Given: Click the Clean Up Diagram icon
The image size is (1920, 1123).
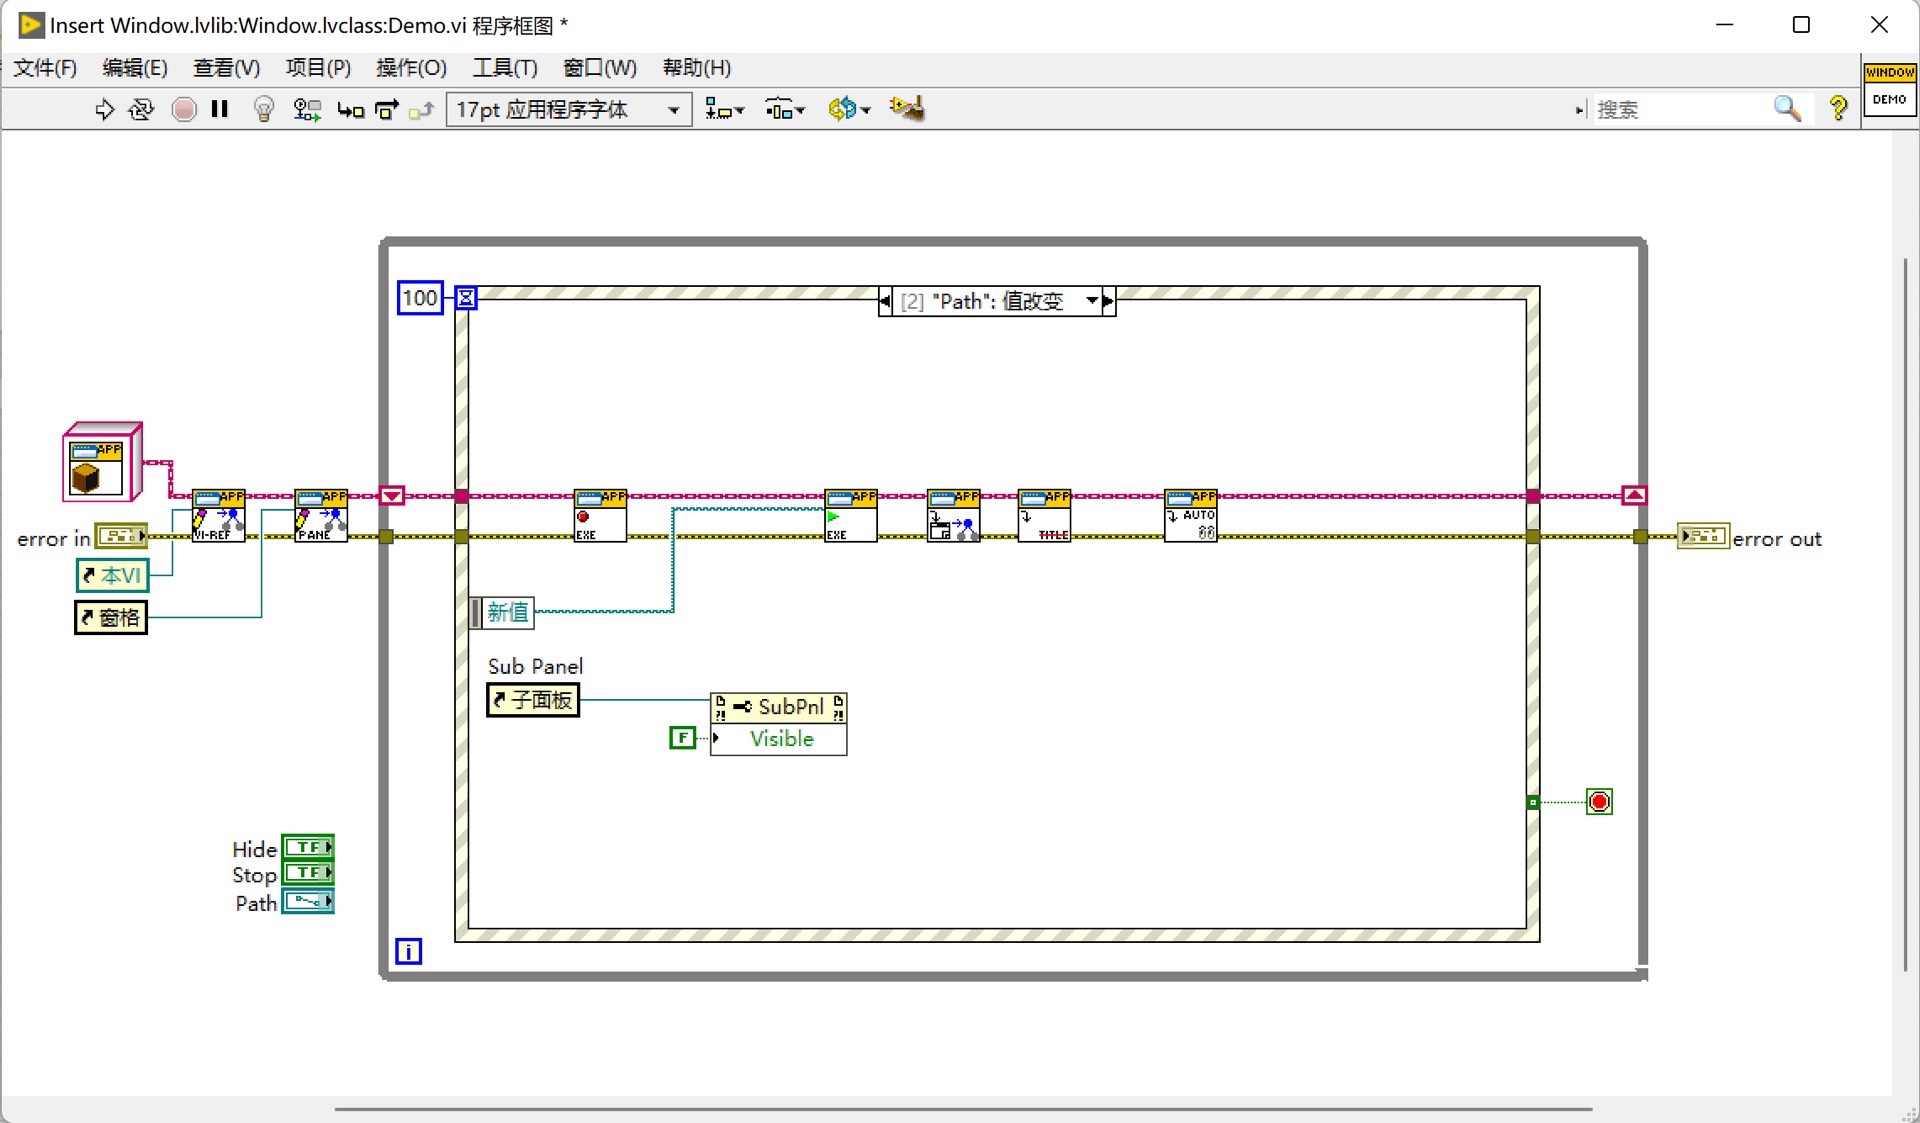Looking at the screenshot, I should tap(907, 108).
